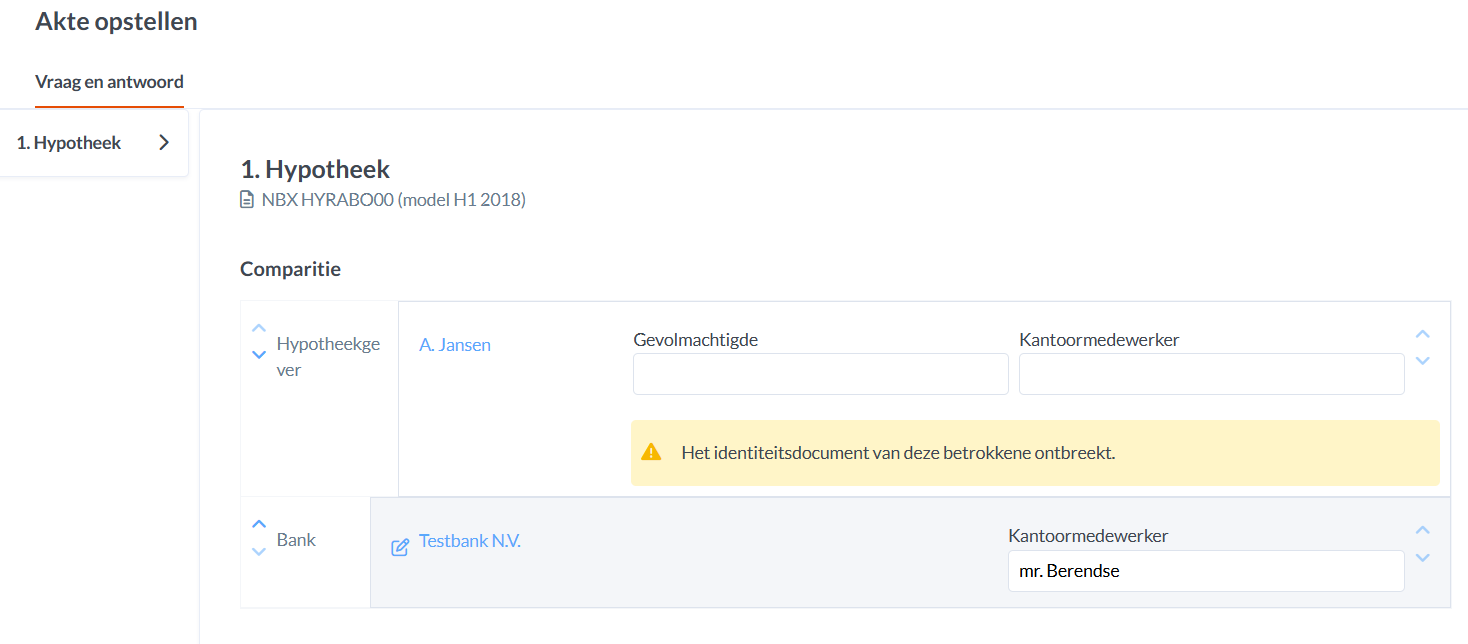The width and height of the screenshot is (1468, 644).
Task: Move Bank party up with left arrow
Action: click(259, 524)
